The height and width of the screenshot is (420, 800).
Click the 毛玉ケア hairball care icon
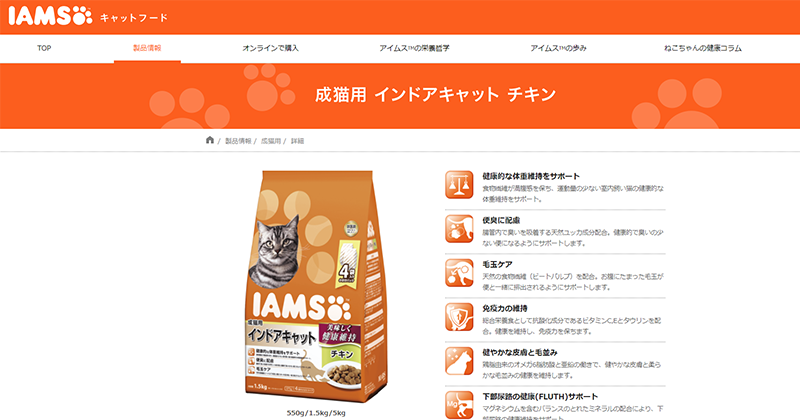(x=459, y=273)
